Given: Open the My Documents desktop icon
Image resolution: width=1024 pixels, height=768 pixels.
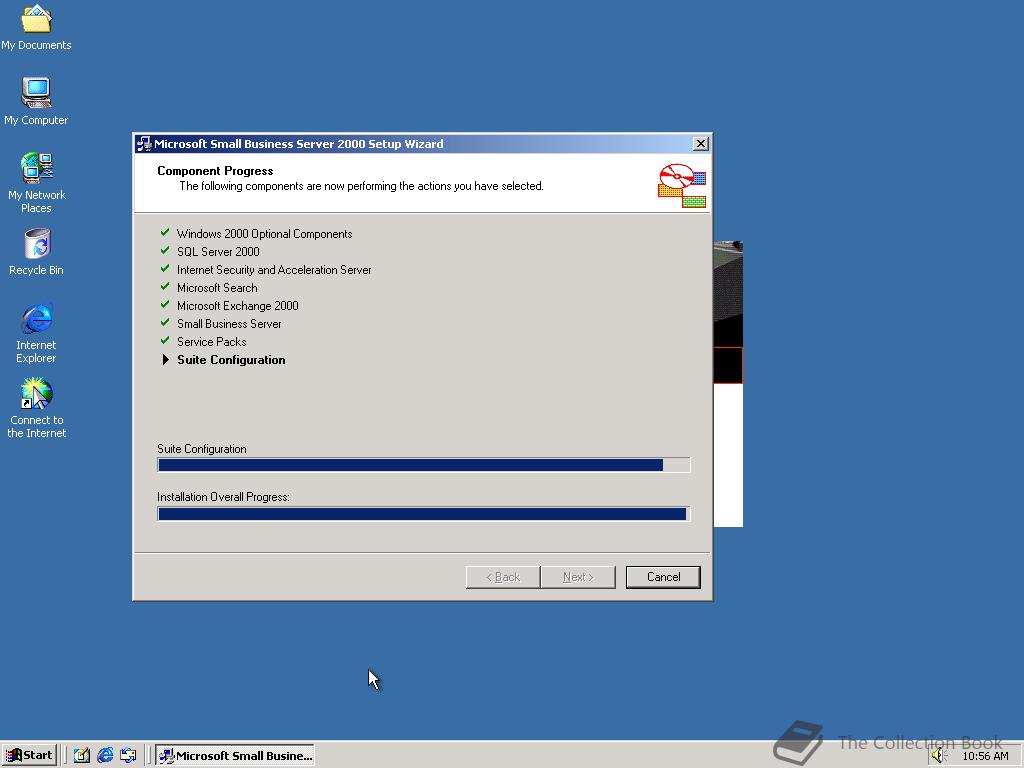Looking at the screenshot, I should pos(36,28).
